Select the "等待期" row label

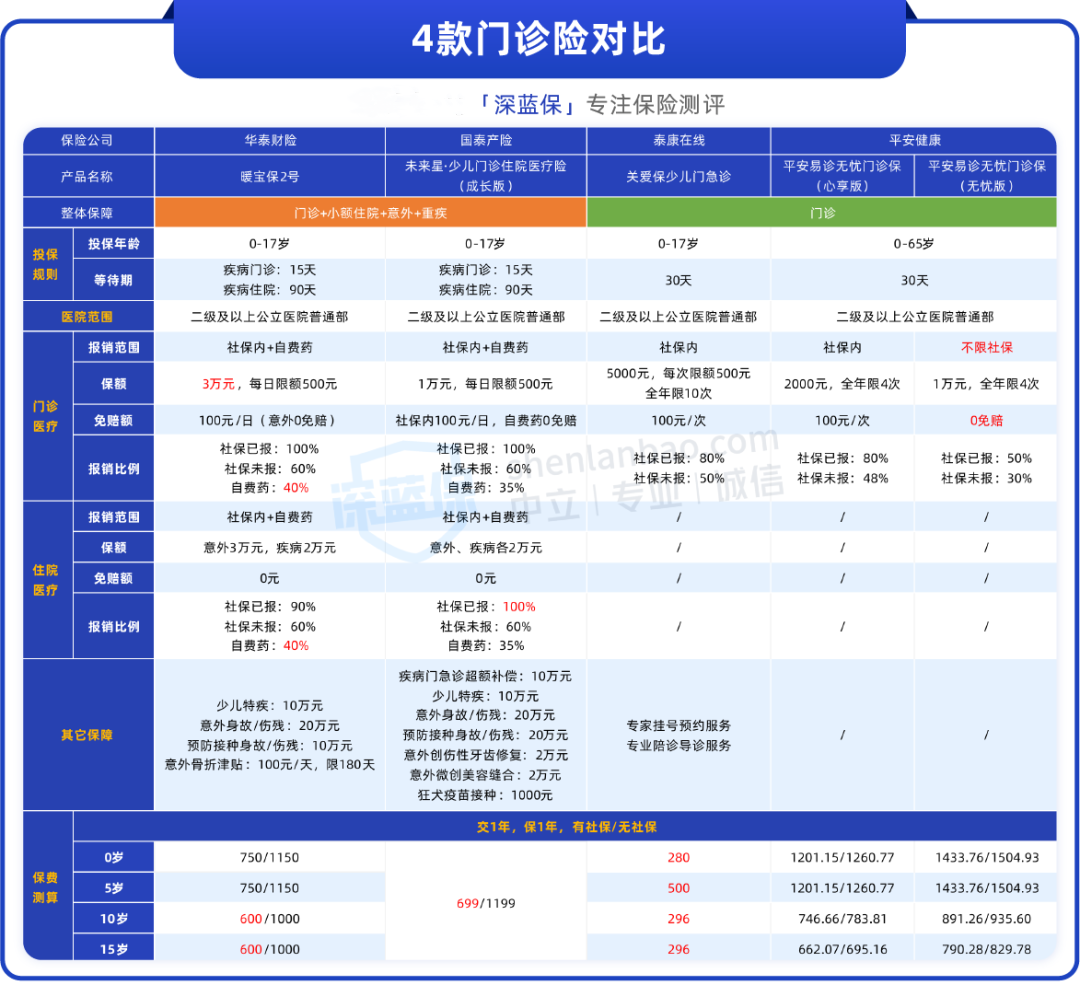coord(114,280)
